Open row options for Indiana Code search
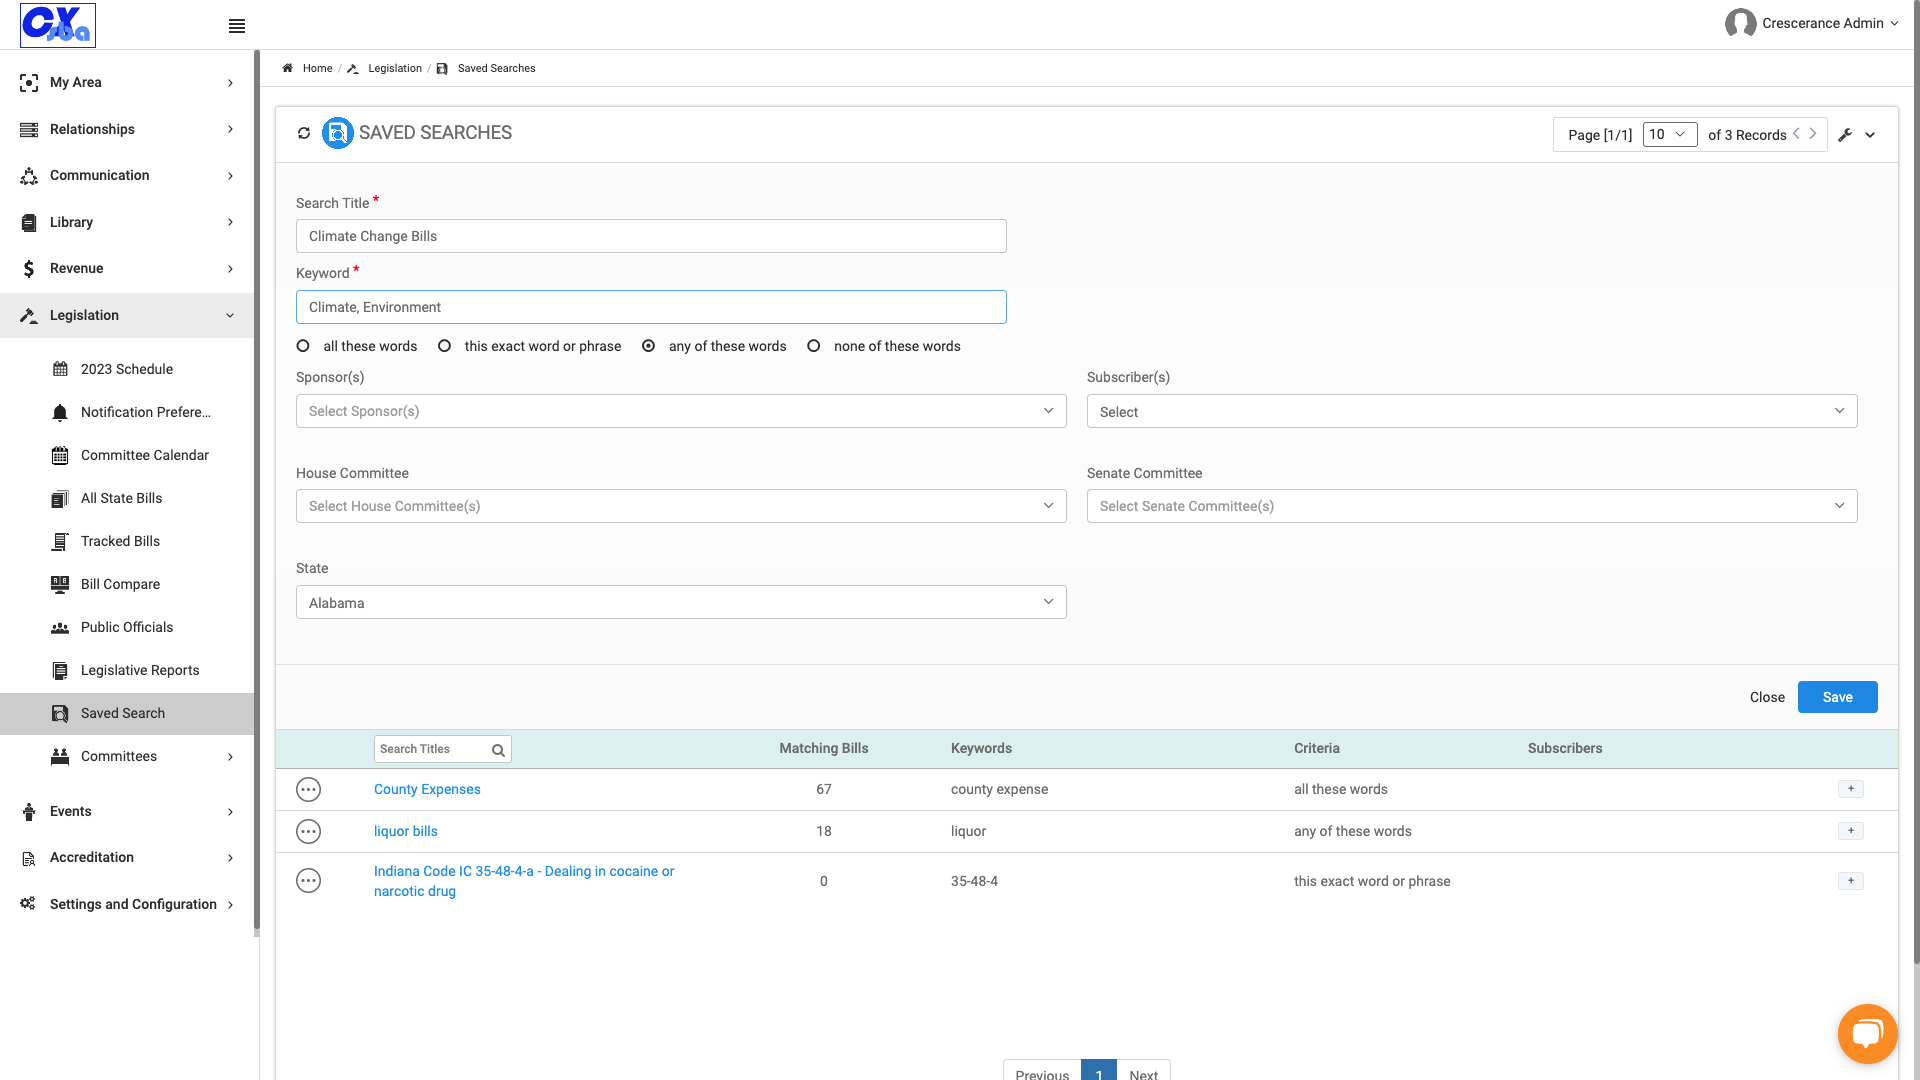The image size is (1920, 1080). pyautogui.click(x=309, y=881)
